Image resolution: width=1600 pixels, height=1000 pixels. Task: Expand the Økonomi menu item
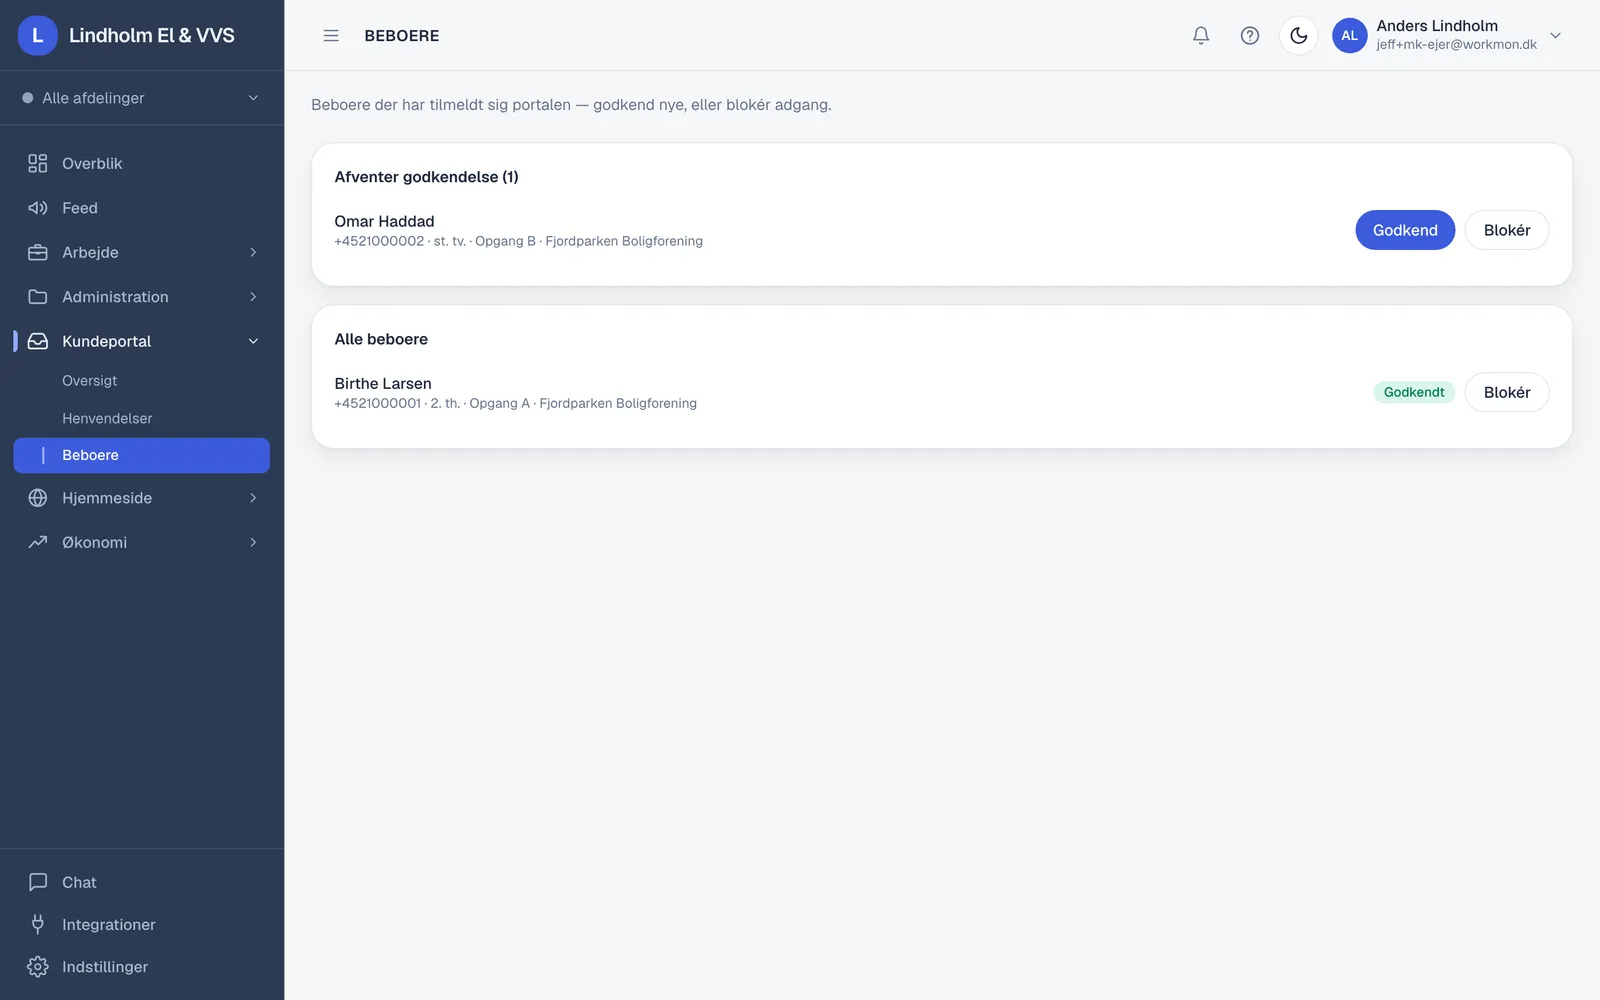point(142,542)
